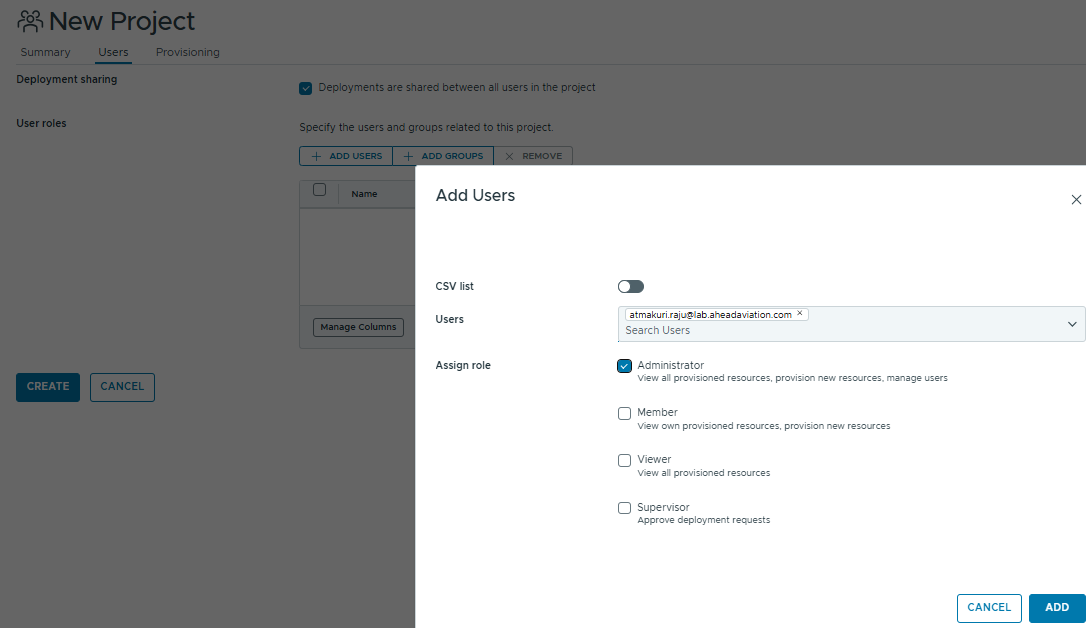Toggle the select-all checkbox in table header
Viewport: 1086px width, 628px height.
(x=319, y=190)
